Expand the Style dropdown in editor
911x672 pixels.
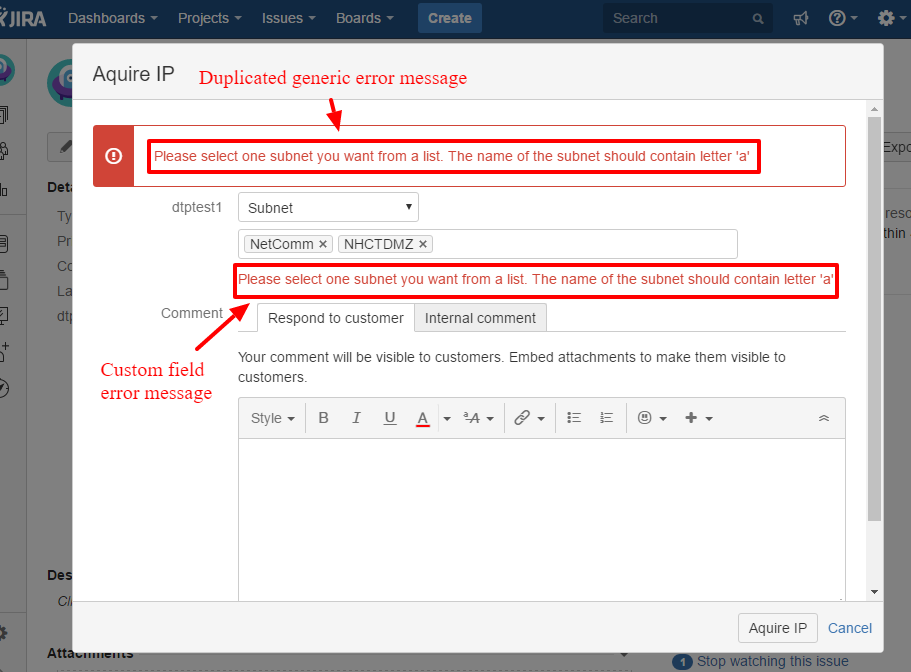click(x=272, y=418)
